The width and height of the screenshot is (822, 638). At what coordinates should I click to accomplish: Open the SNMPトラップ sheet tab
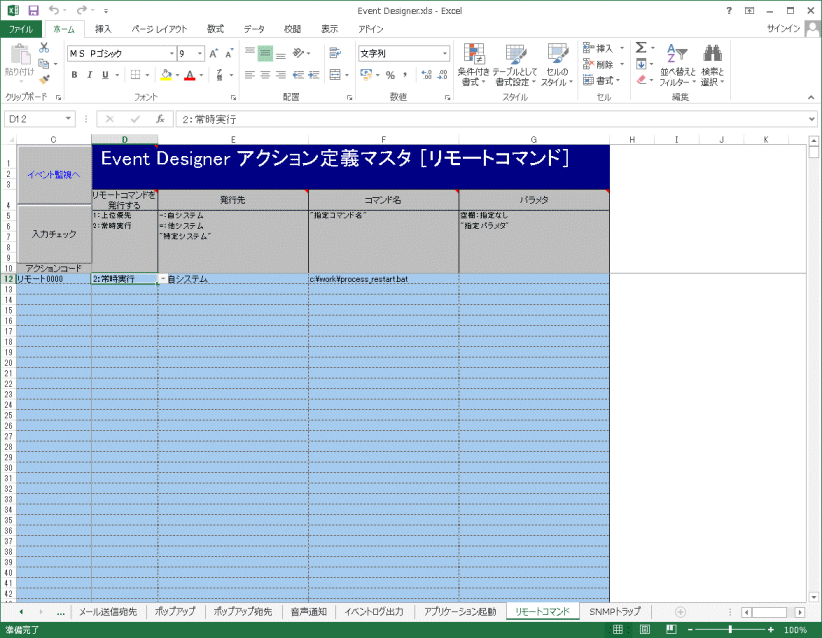pos(615,612)
